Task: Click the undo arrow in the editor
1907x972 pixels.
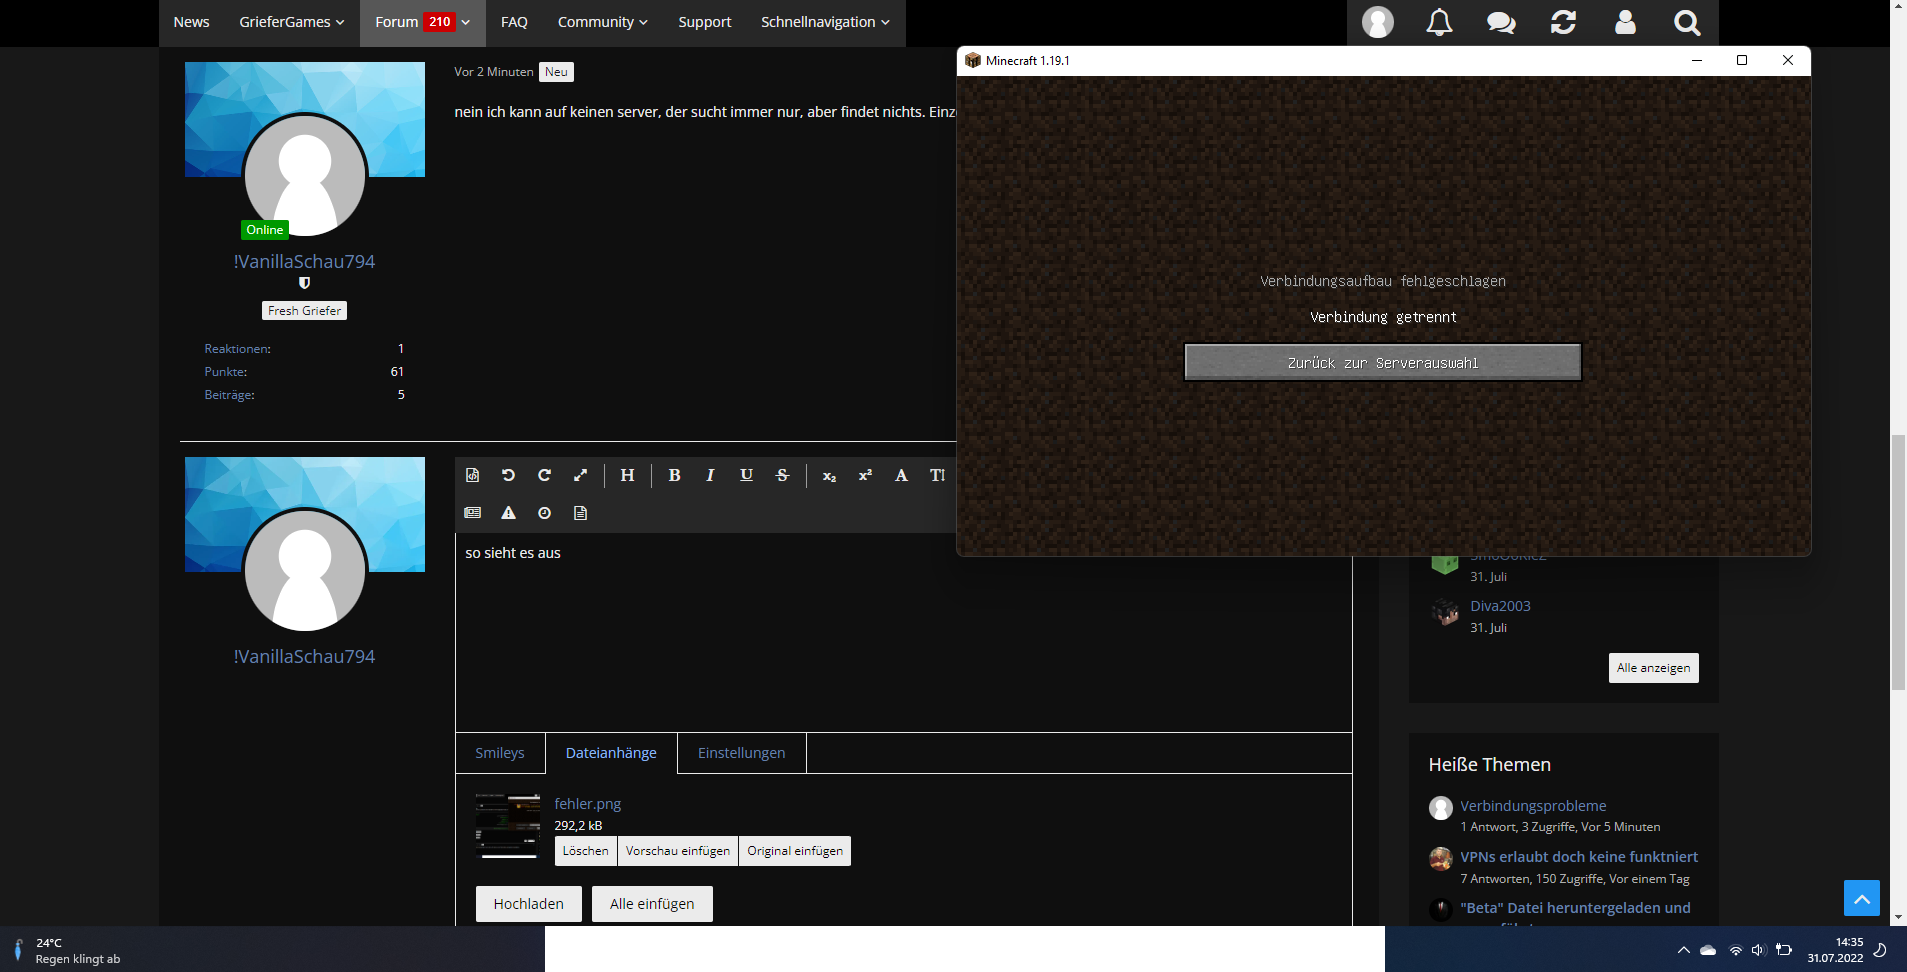Action: pyautogui.click(x=508, y=475)
